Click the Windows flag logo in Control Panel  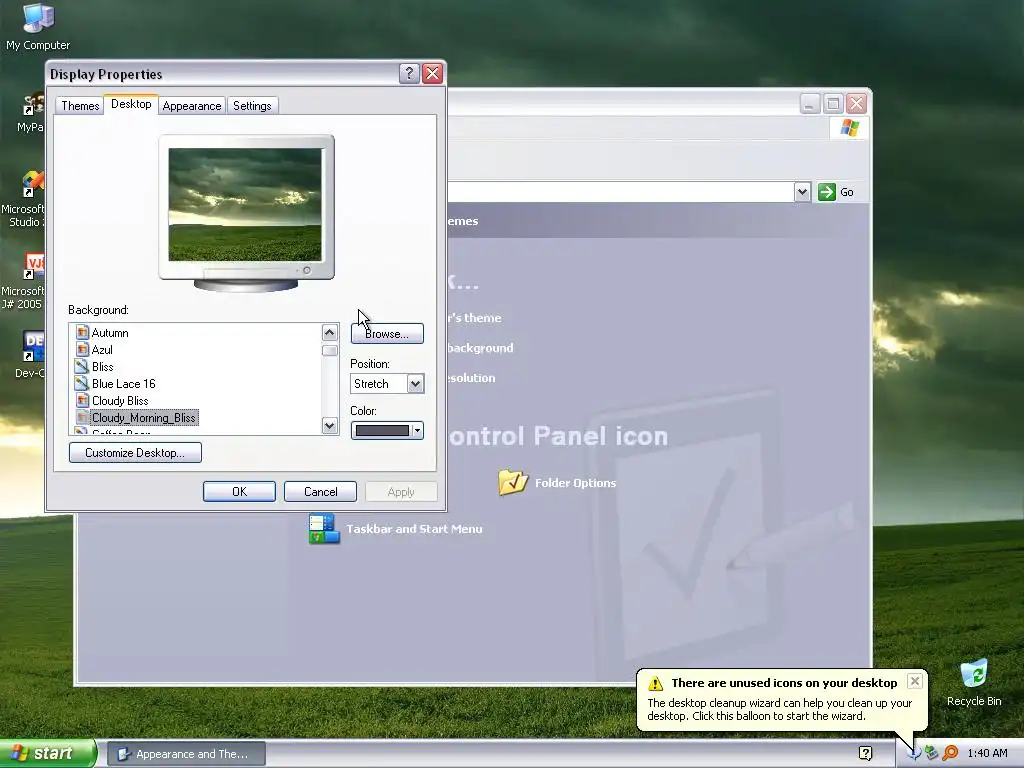click(x=849, y=127)
